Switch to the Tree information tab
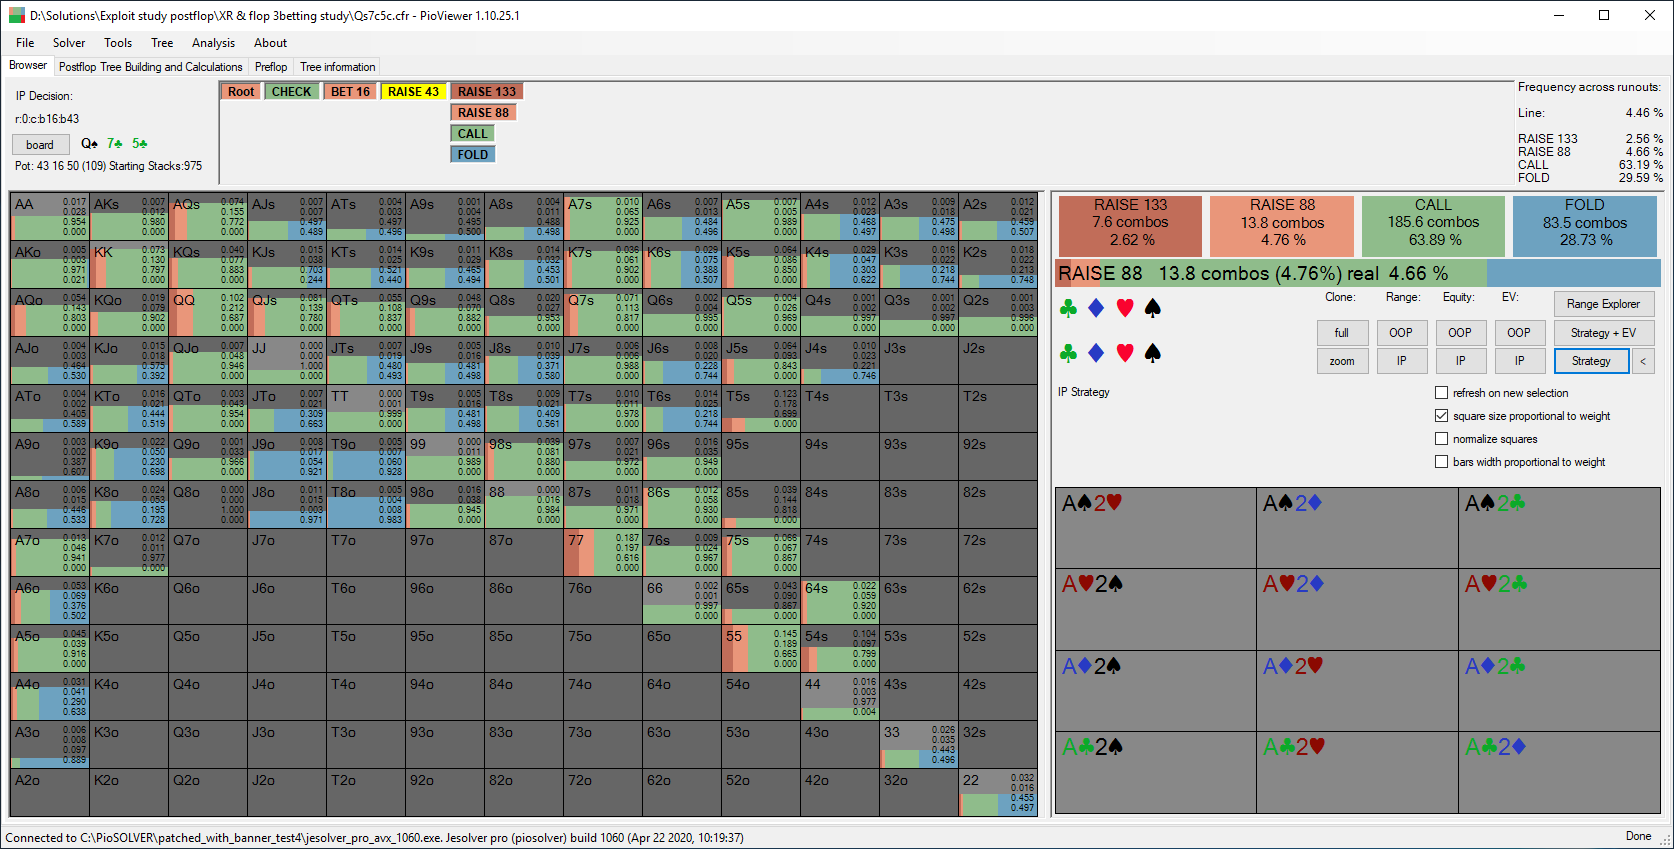The width and height of the screenshot is (1674, 849). [338, 67]
